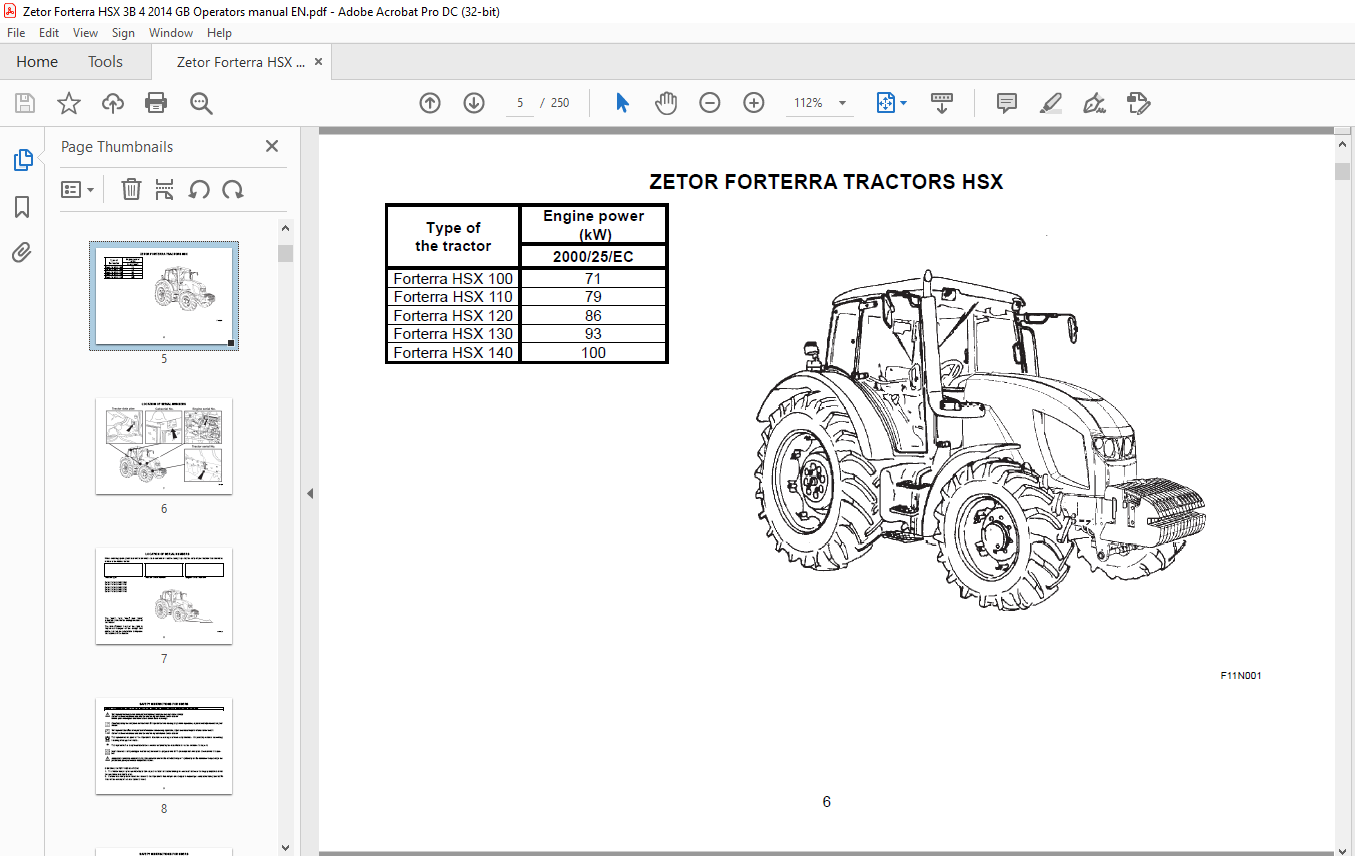This screenshot has width=1355, height=856.
Task: Delete the selected page with the trash icon
Action: 131,189
